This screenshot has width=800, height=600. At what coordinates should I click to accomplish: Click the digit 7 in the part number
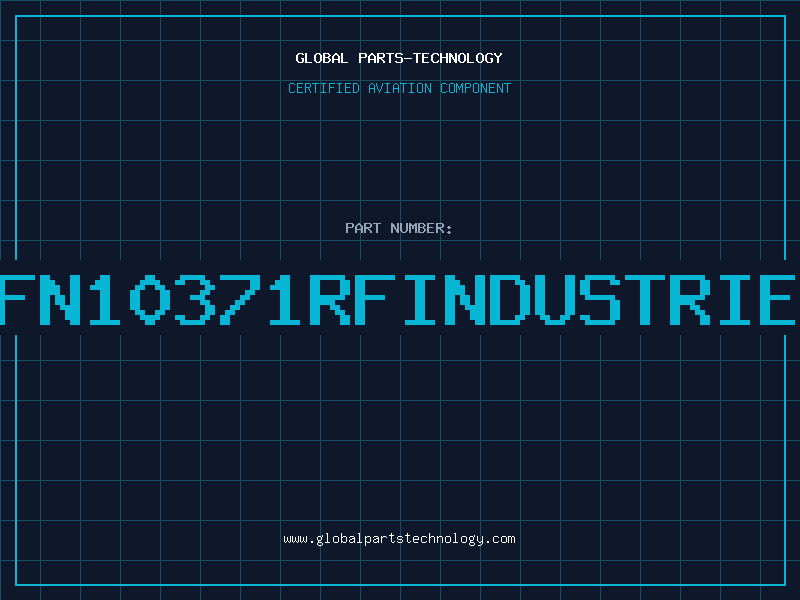click(240, 299)
